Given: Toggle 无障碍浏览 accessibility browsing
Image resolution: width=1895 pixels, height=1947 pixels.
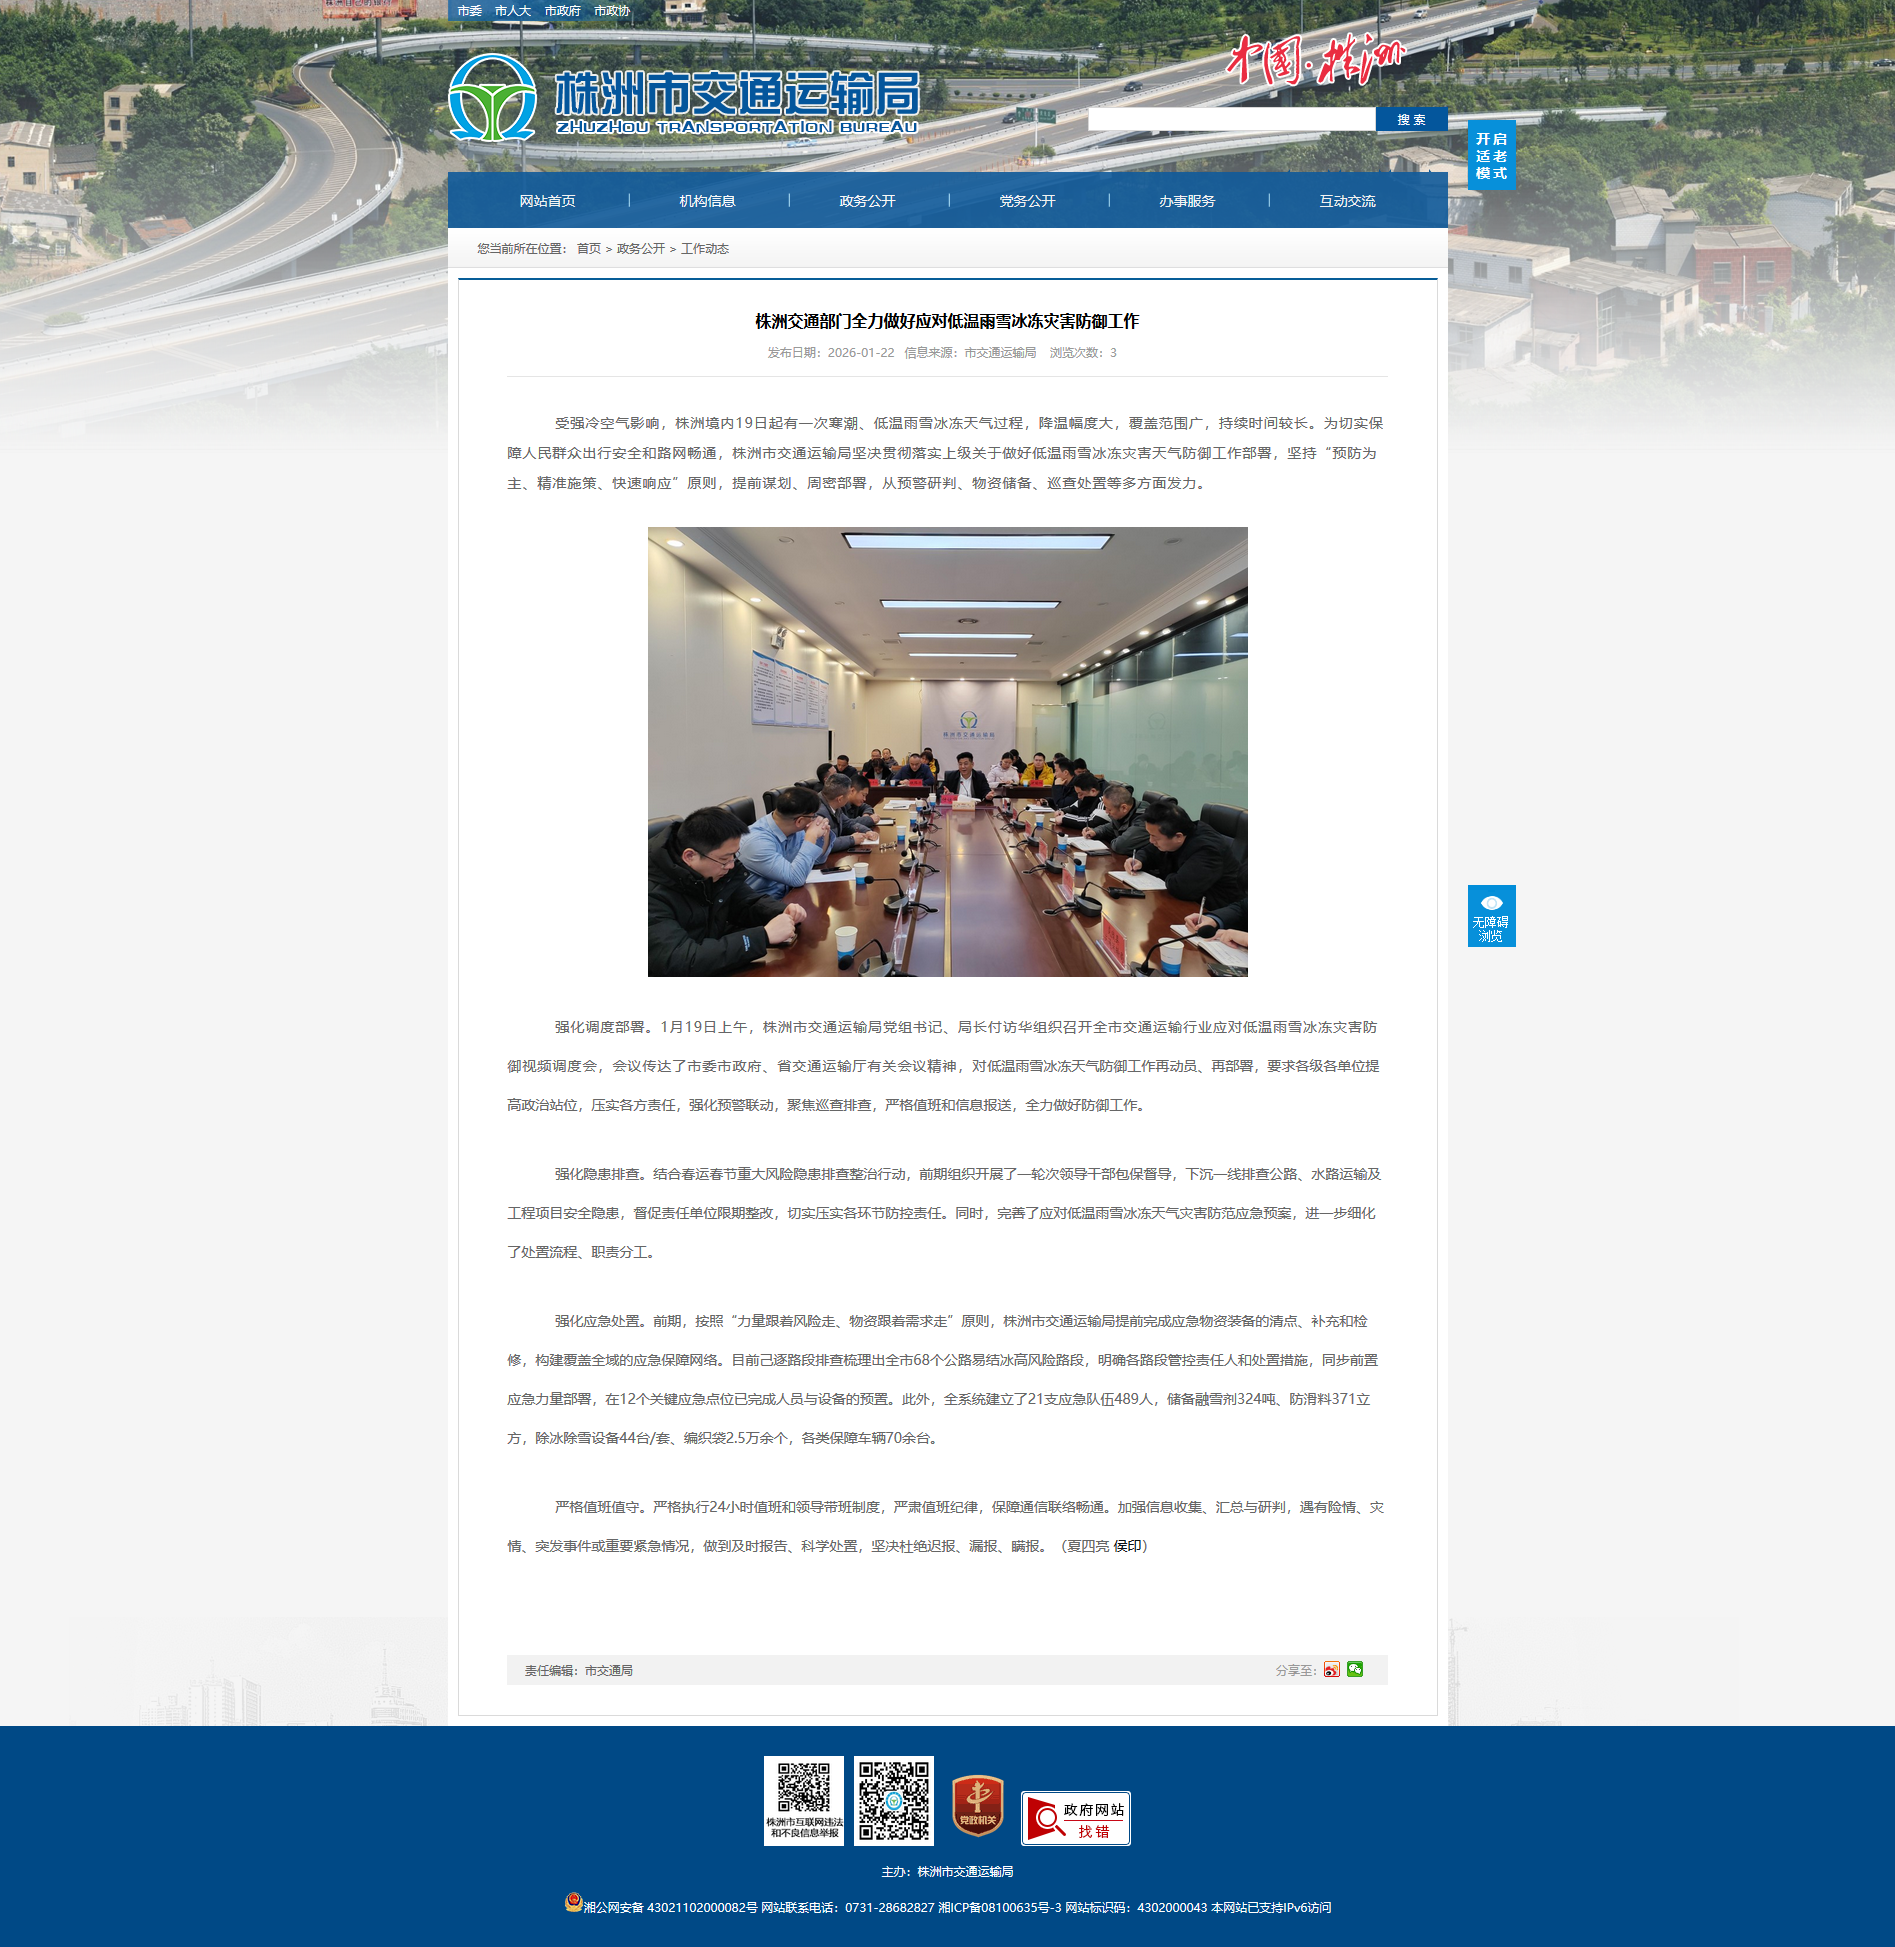Looking at the screenshot, I should [1491, 915].
